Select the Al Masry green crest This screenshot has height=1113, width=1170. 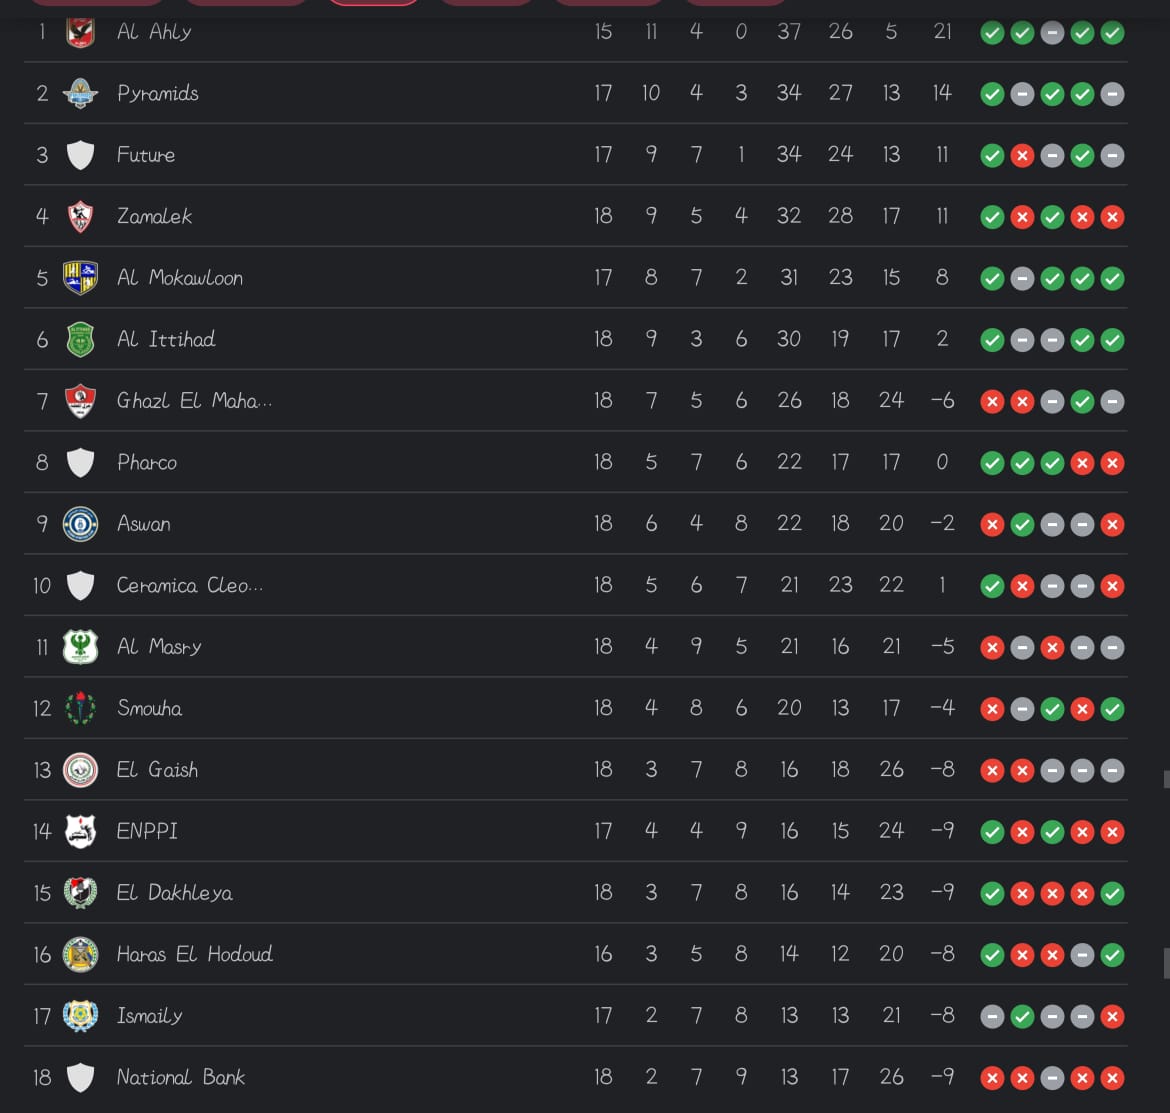80,647
